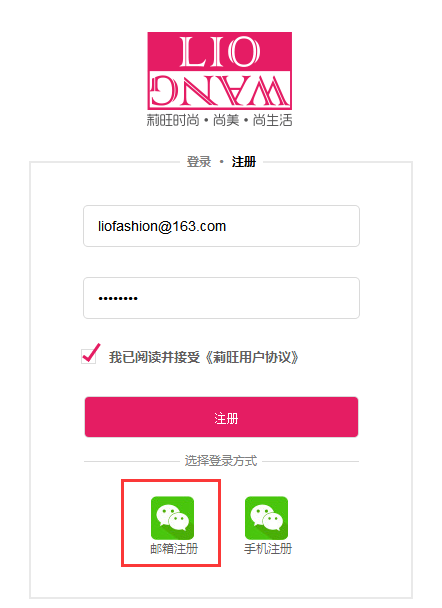Viewport: 442px width, 608px height.
Task: Click the 手机注册 caption text
Action: coord(268,548)
